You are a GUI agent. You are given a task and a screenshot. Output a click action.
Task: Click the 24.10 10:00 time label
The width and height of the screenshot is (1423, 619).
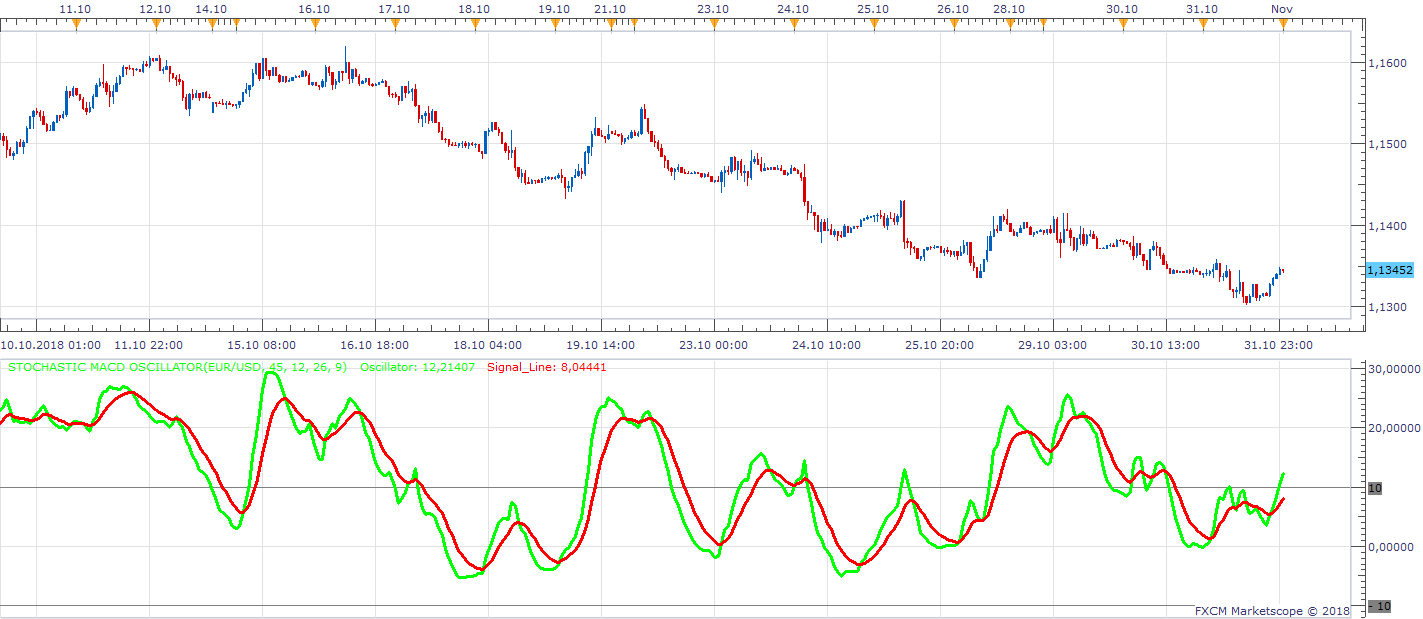pyautogui.click(x=826, y=345)
